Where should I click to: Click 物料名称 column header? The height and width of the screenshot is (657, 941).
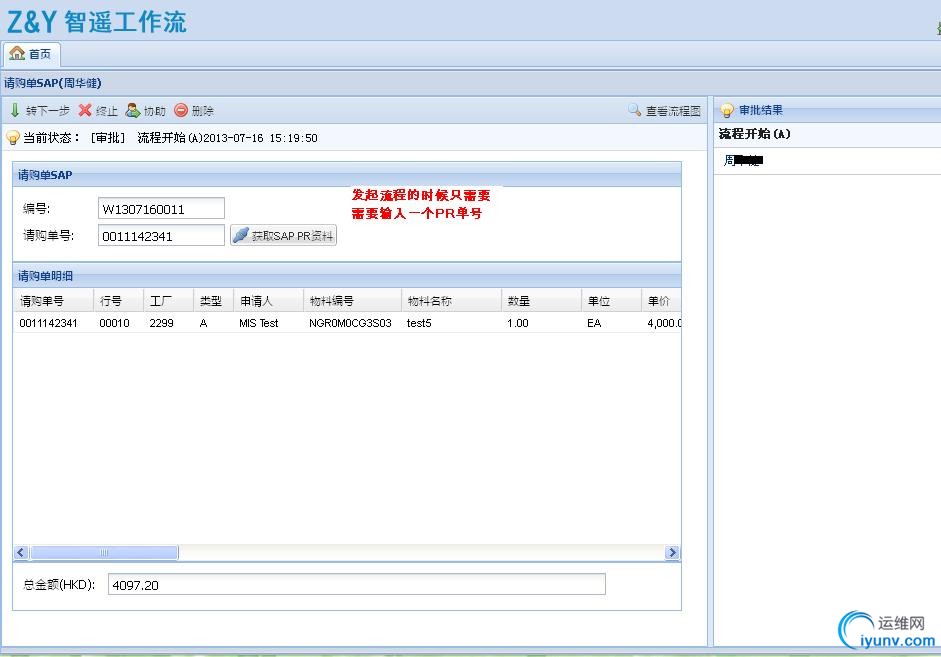(451, 301)
